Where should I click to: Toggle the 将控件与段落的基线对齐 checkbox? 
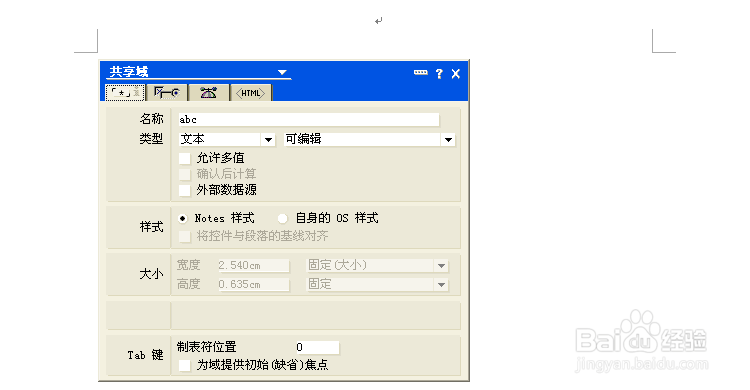click(x=185, y=236)
